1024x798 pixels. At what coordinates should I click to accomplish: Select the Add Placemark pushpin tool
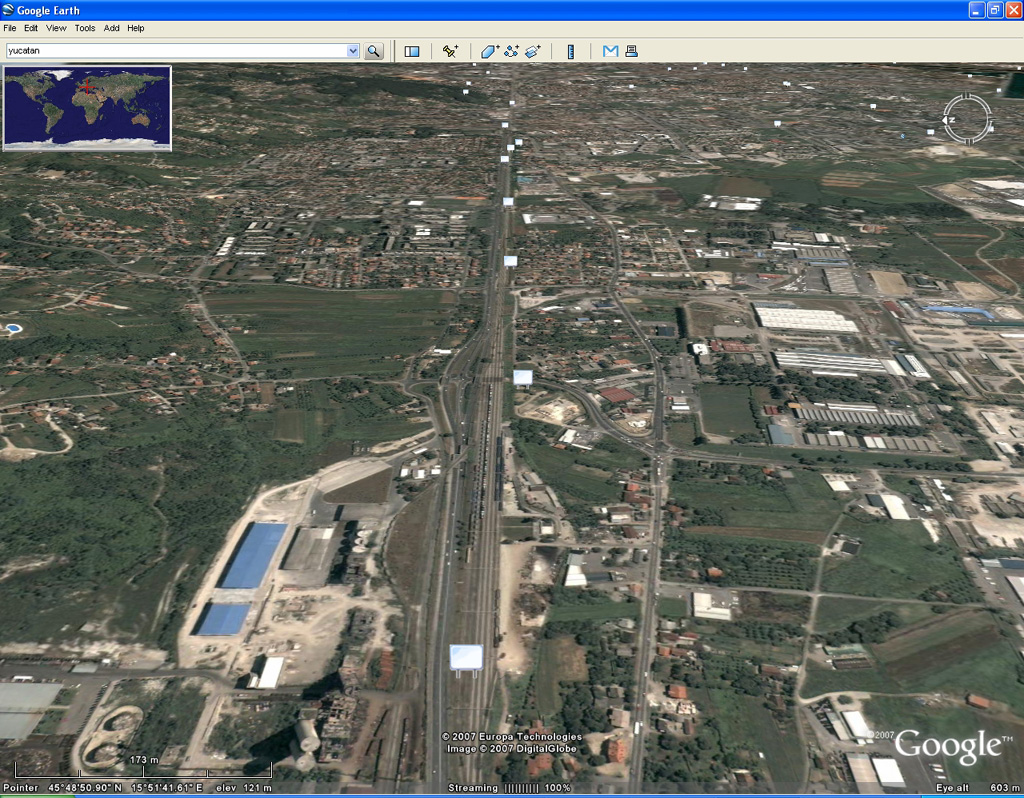tap(450, 51)
